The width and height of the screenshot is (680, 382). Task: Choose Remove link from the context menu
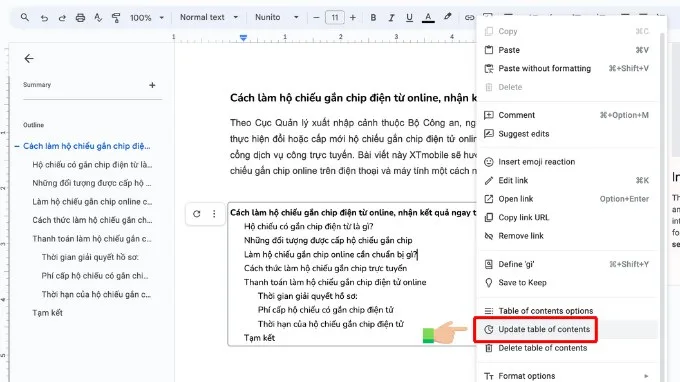(567, 236)
